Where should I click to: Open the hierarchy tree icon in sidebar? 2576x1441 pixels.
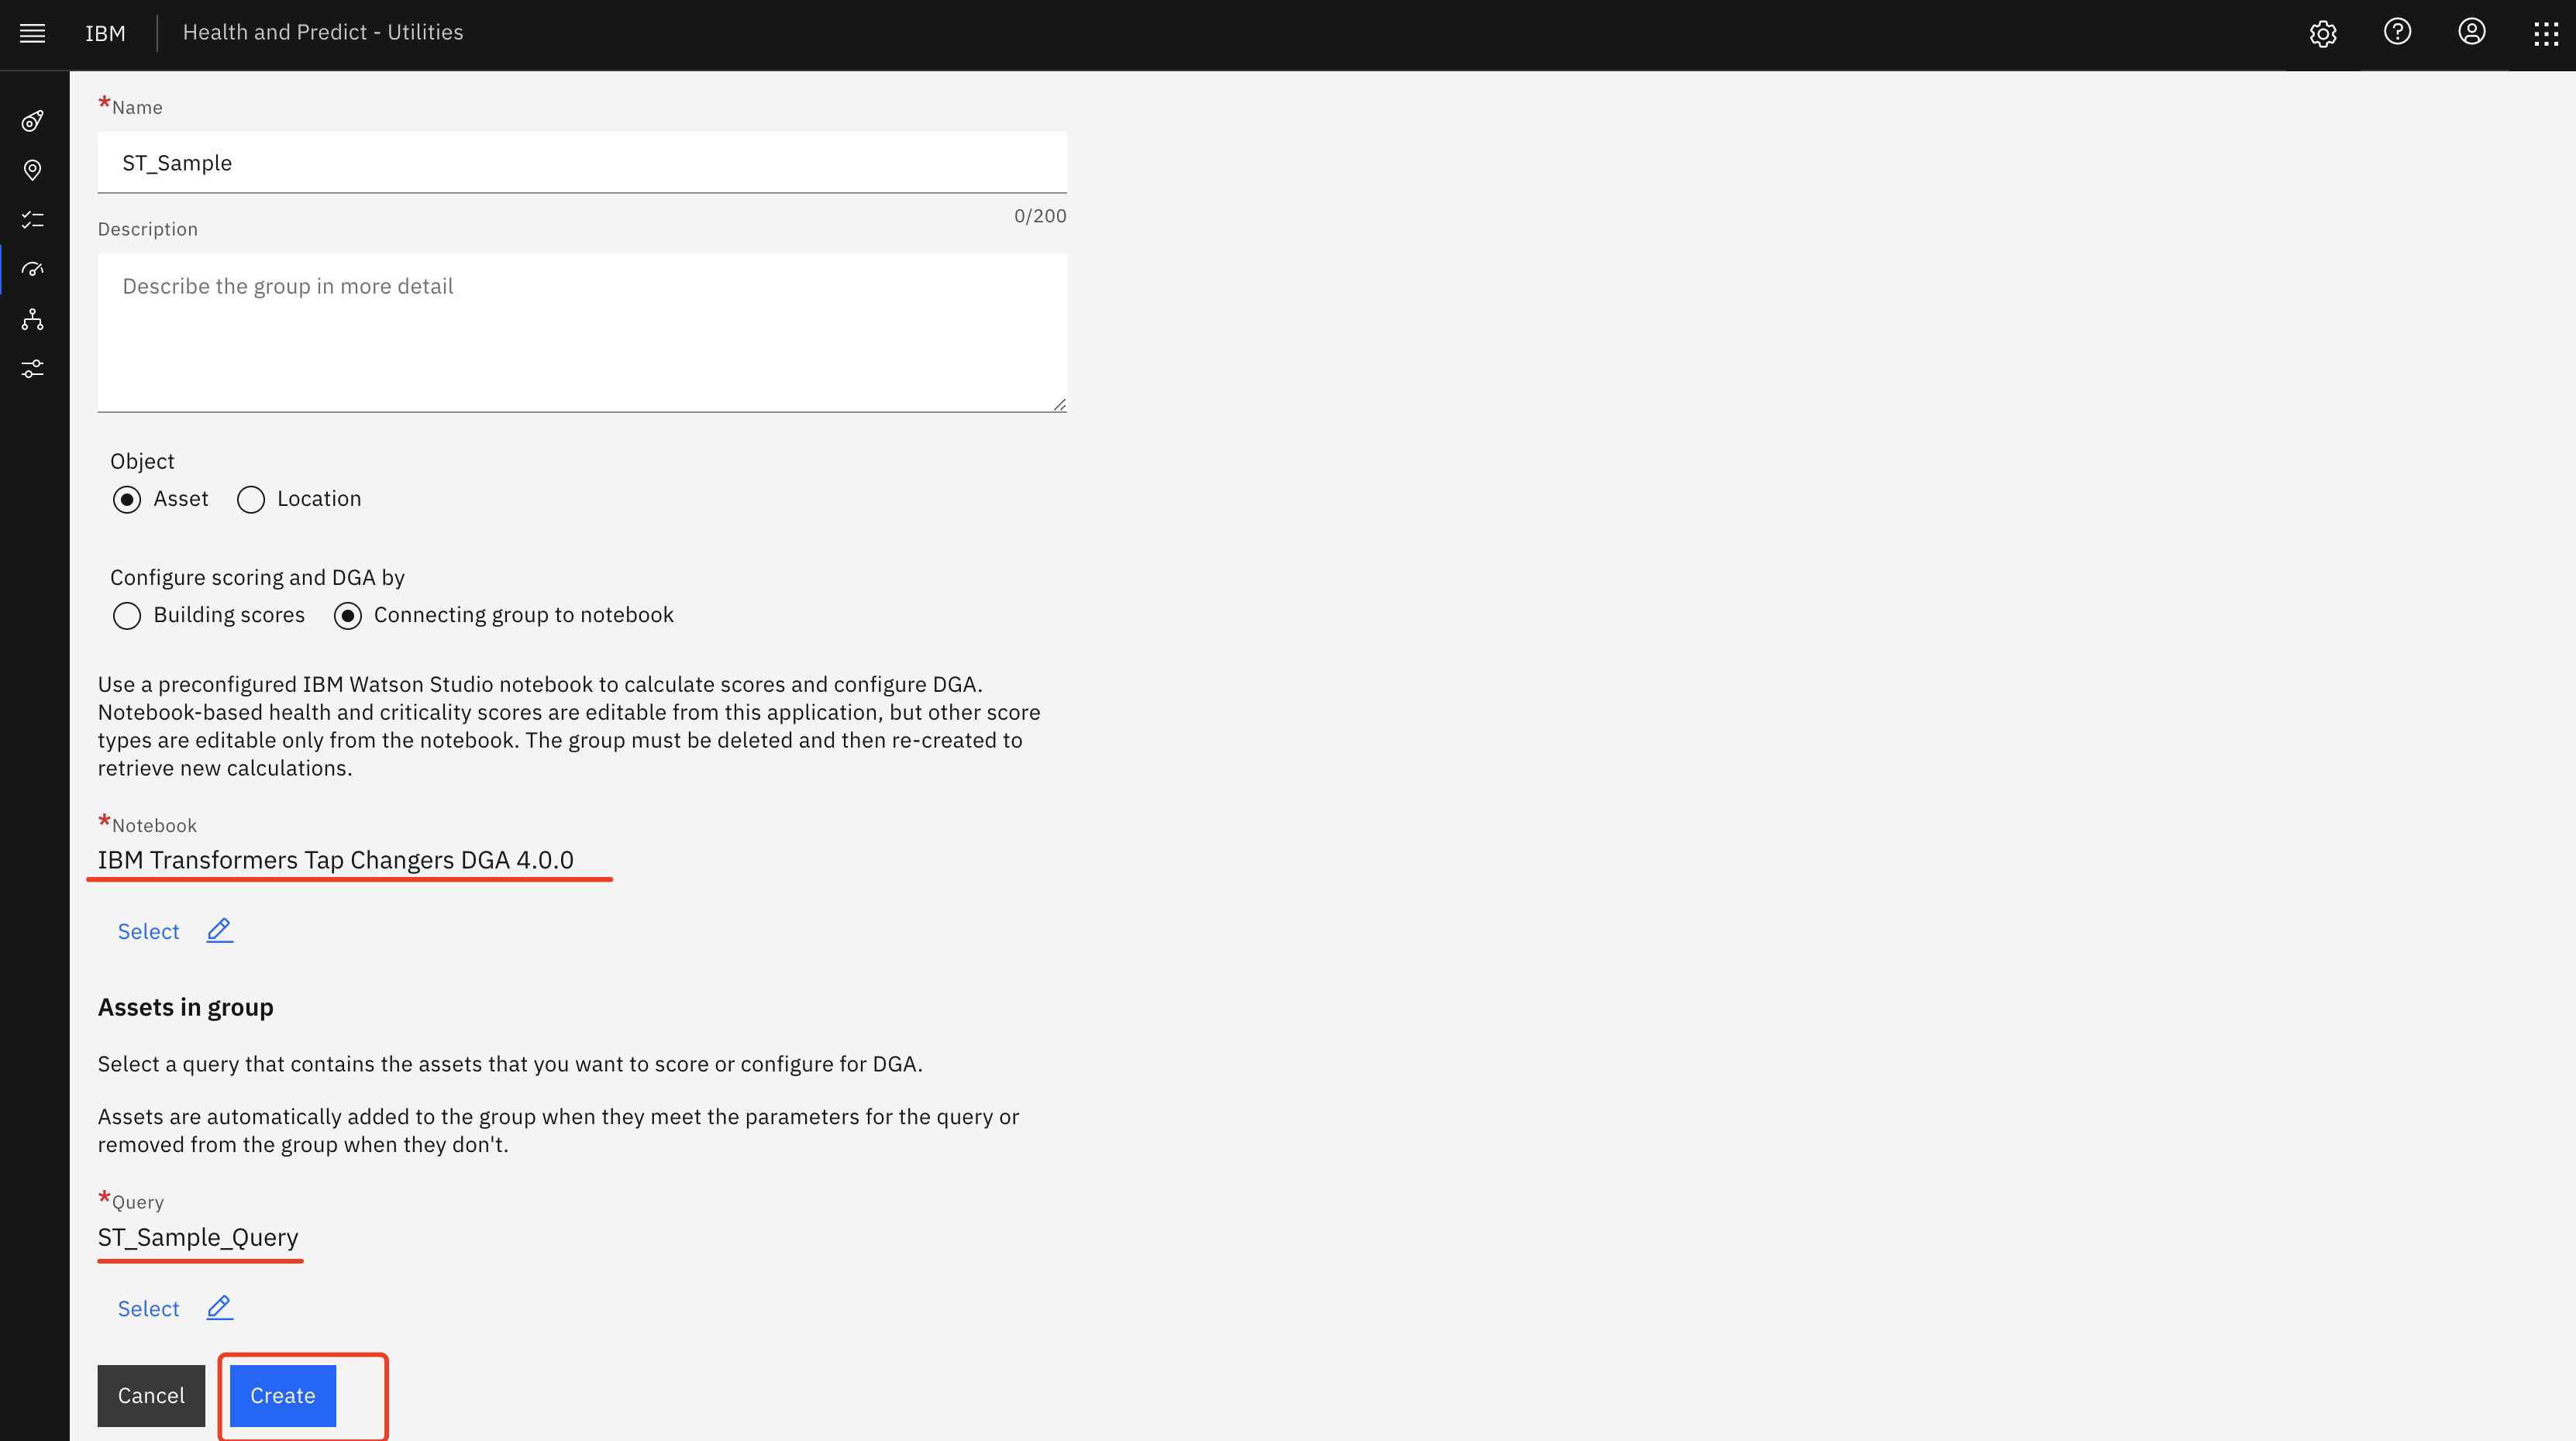click(33, 319)
